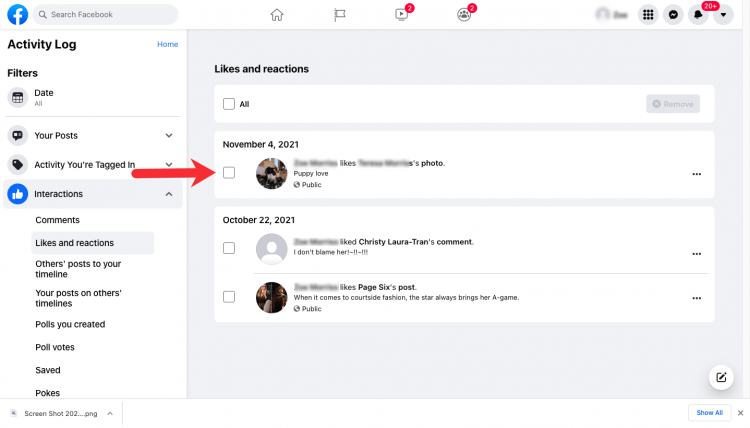Image resolution: width=750 pixels, height=428 pixels.
Task: Open Comments in the sidebar
Action: (x=57, y=220)
